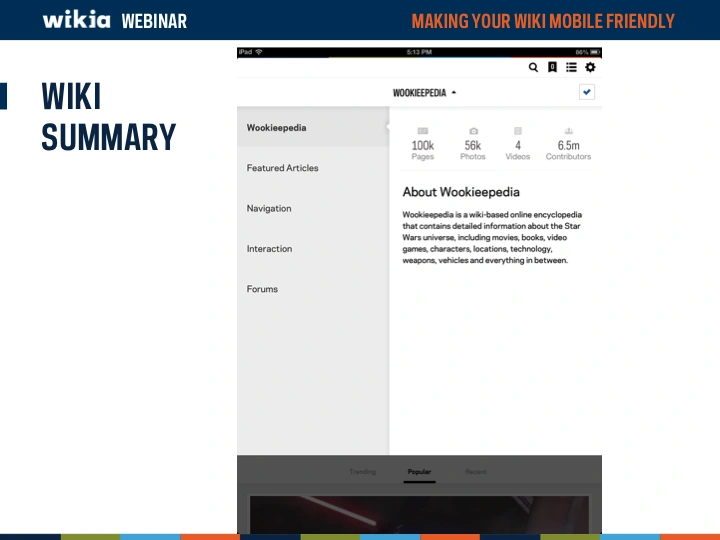Open the Navigation sidebar item
Viewport: 720px width, 540px height.
(x=269, y=208)
